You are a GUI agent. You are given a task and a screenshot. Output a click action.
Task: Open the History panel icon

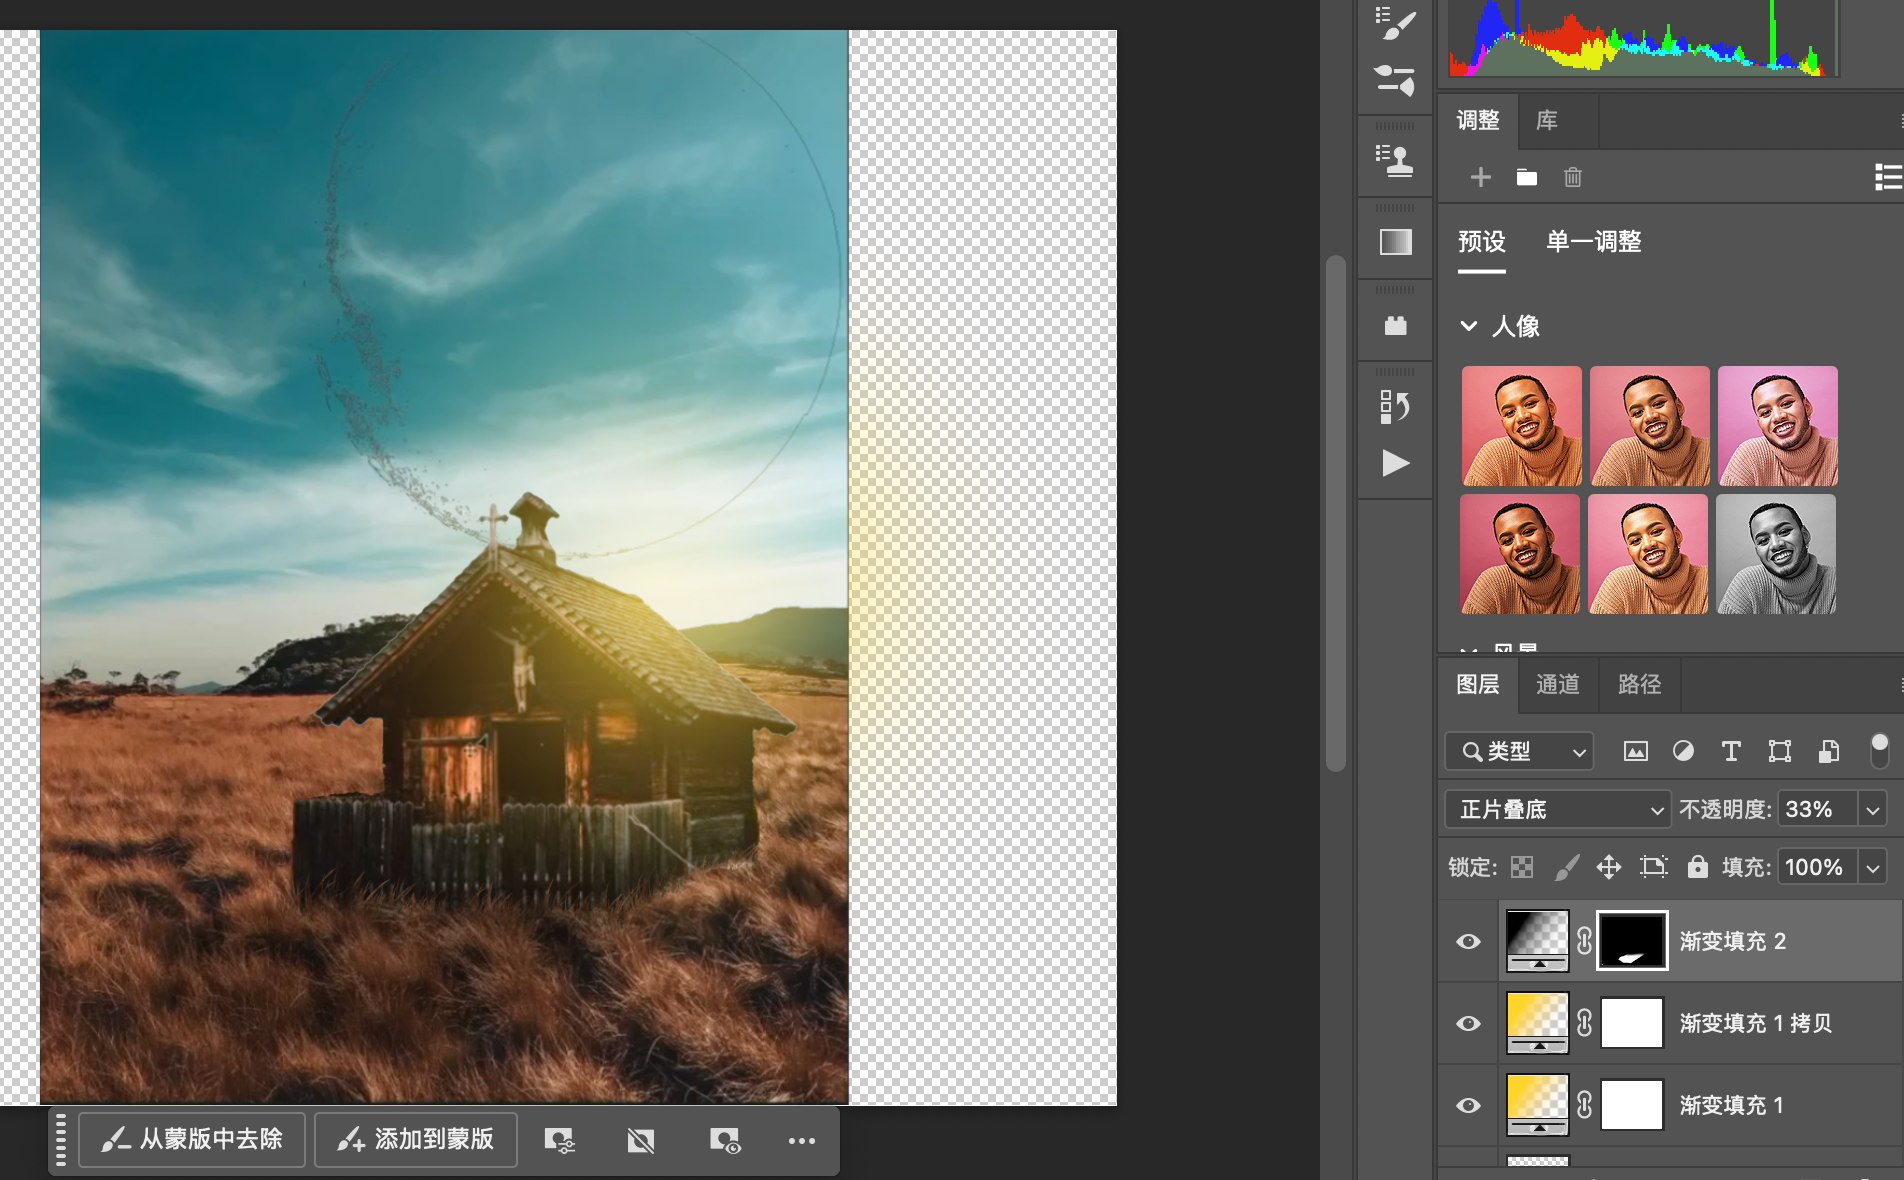[1395, 406]
